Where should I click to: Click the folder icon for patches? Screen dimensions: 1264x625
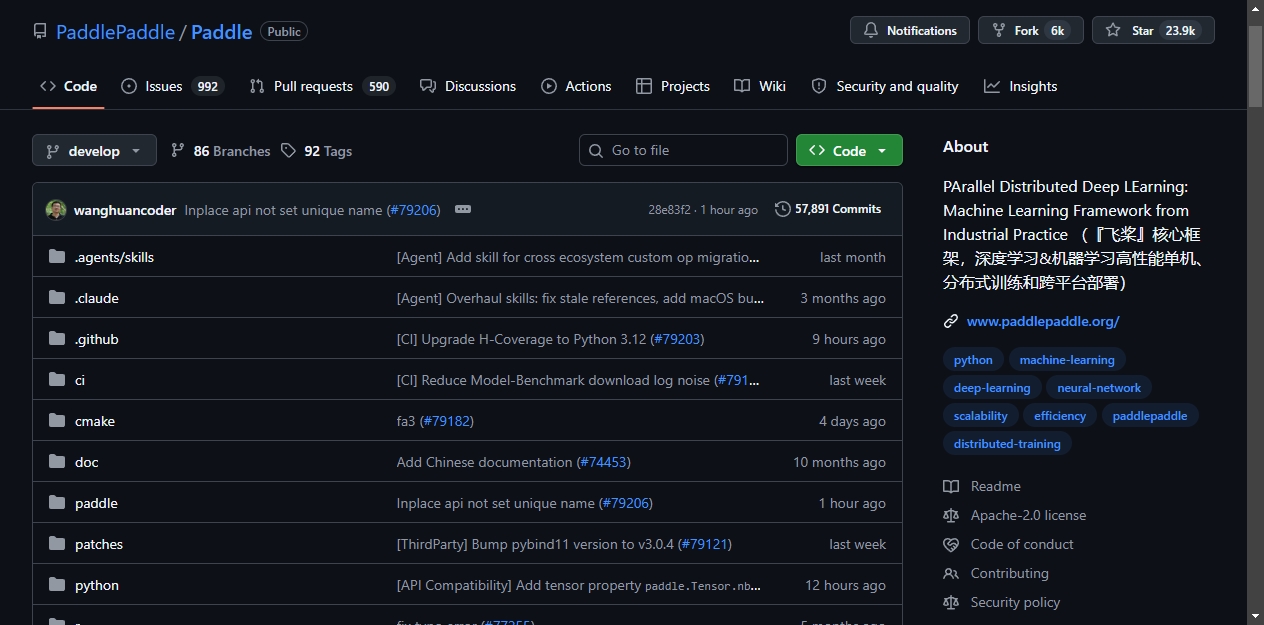(x=57, y=544)
